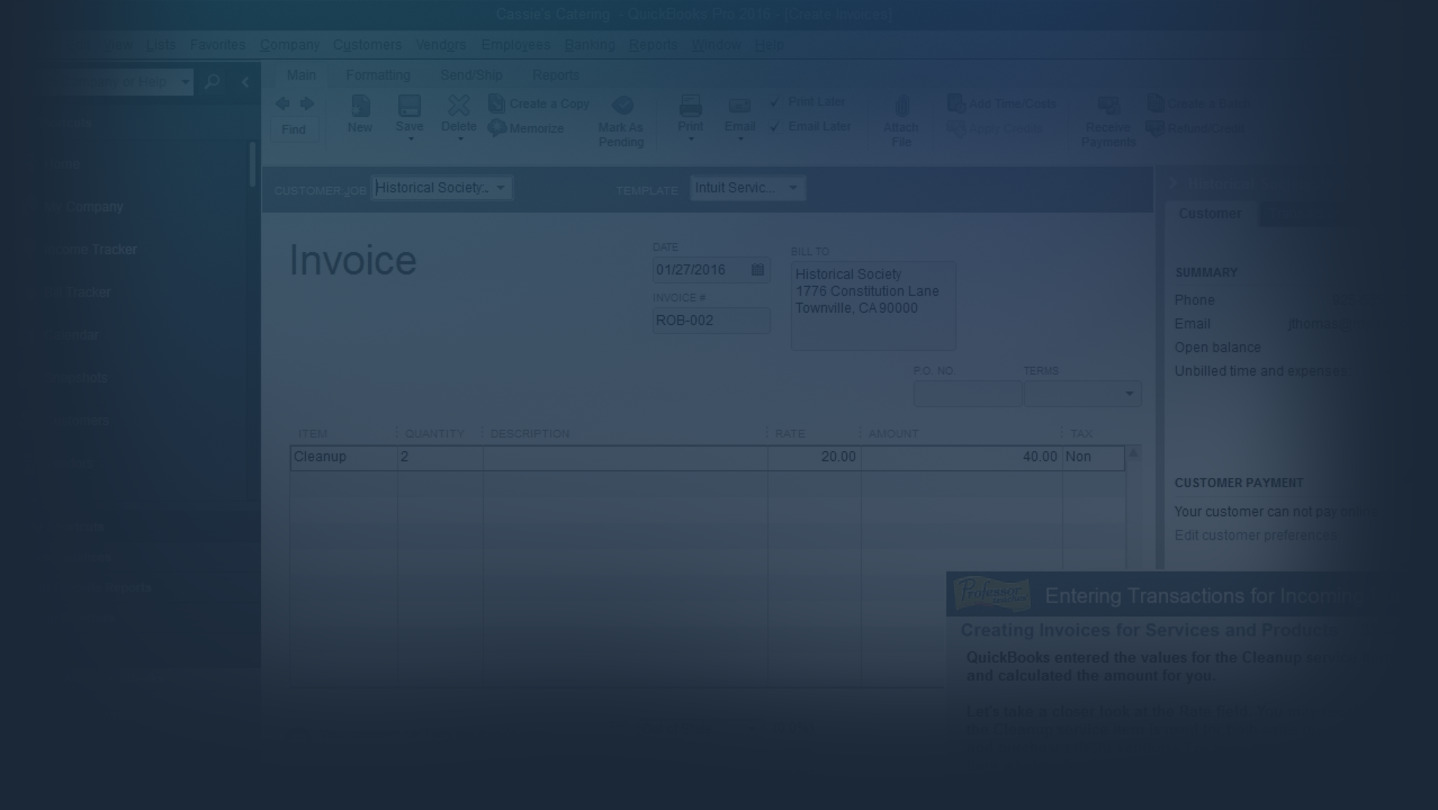Click the Refund/Credit icon
Image resolution: width=1438 pixels, height=810 pixels.
coord(1155,128)
